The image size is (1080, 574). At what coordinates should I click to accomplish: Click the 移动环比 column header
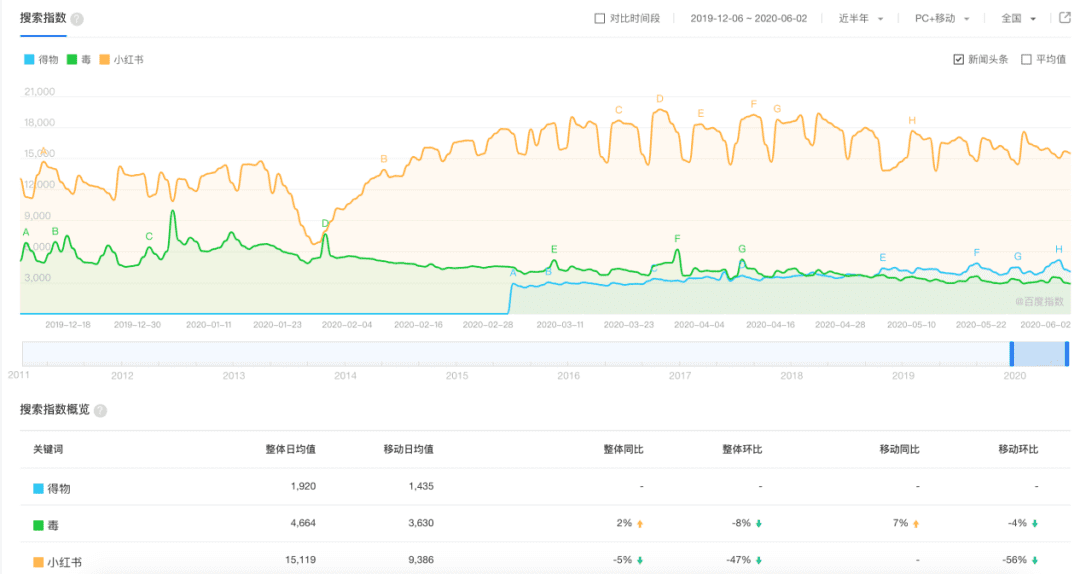click(x=1018, y=449)
